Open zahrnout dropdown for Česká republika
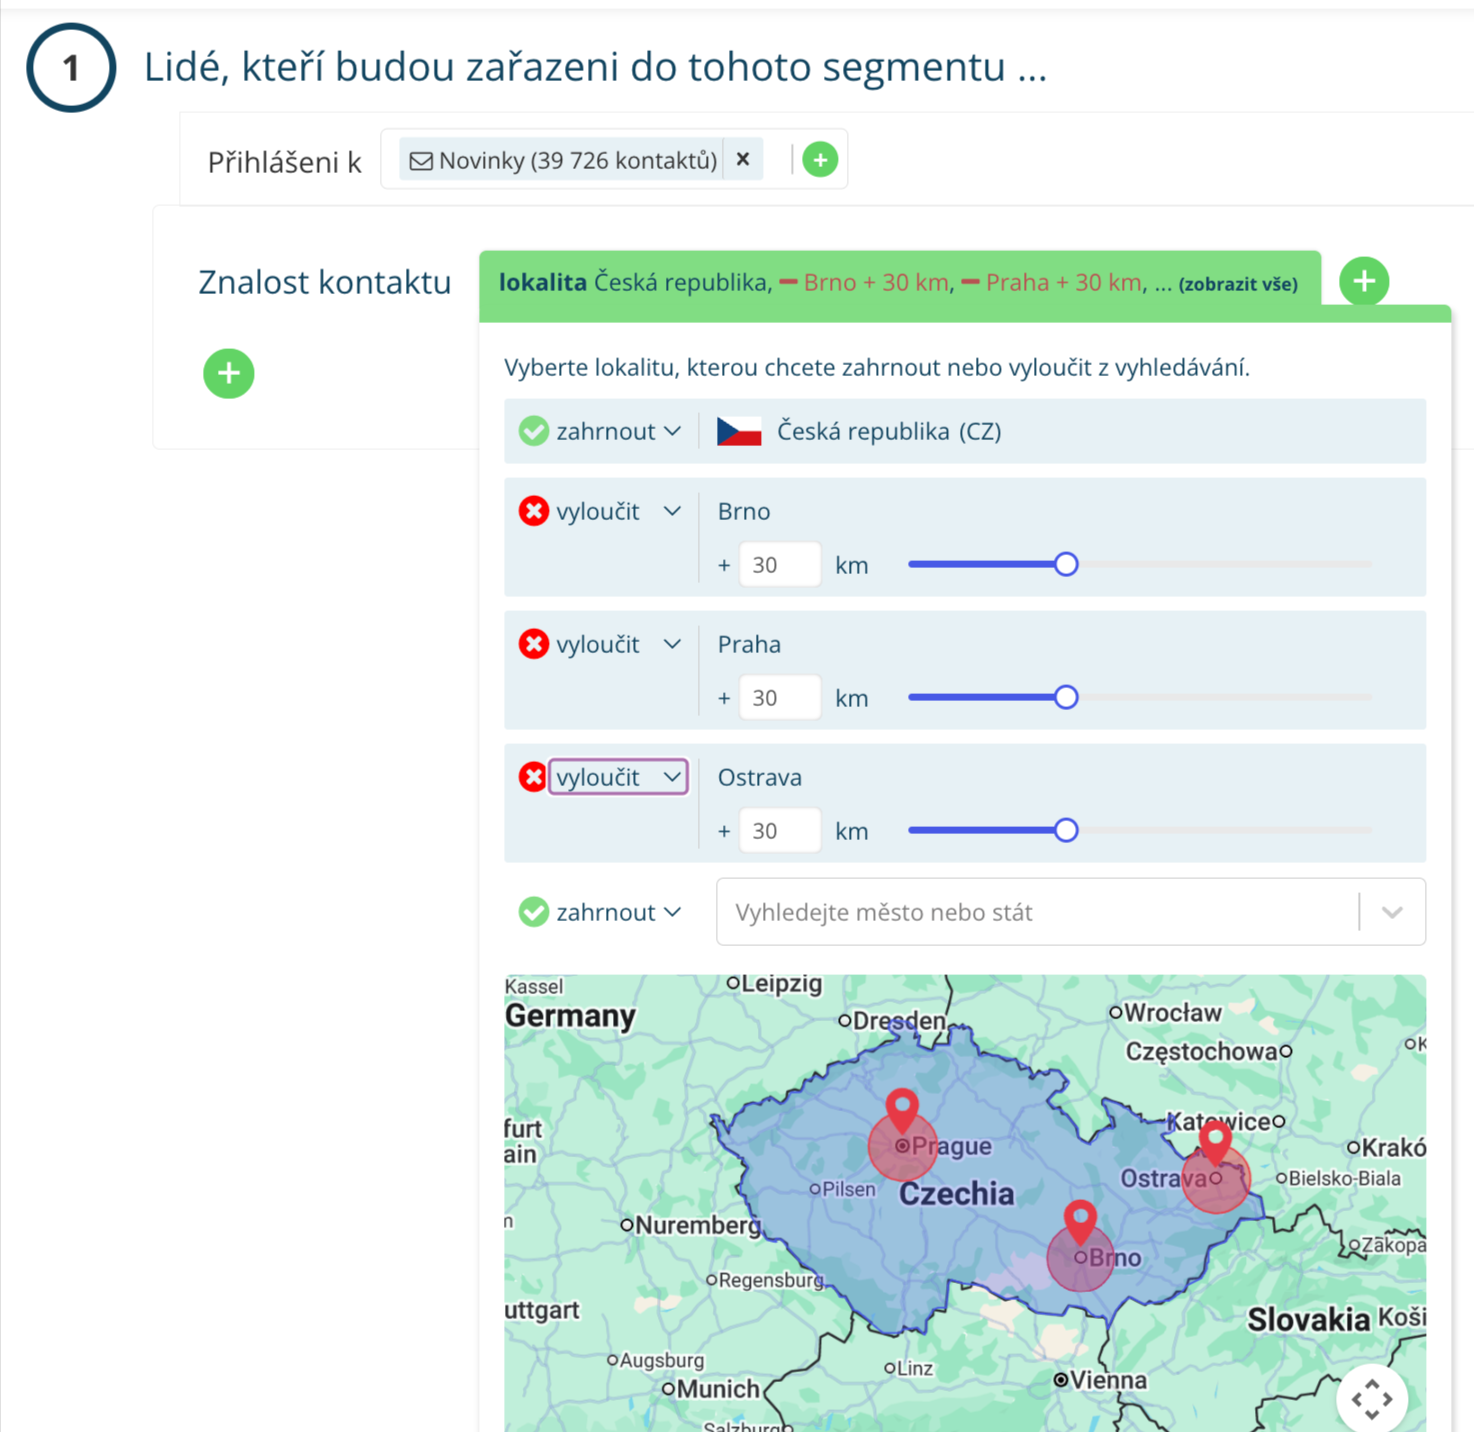 618,432
